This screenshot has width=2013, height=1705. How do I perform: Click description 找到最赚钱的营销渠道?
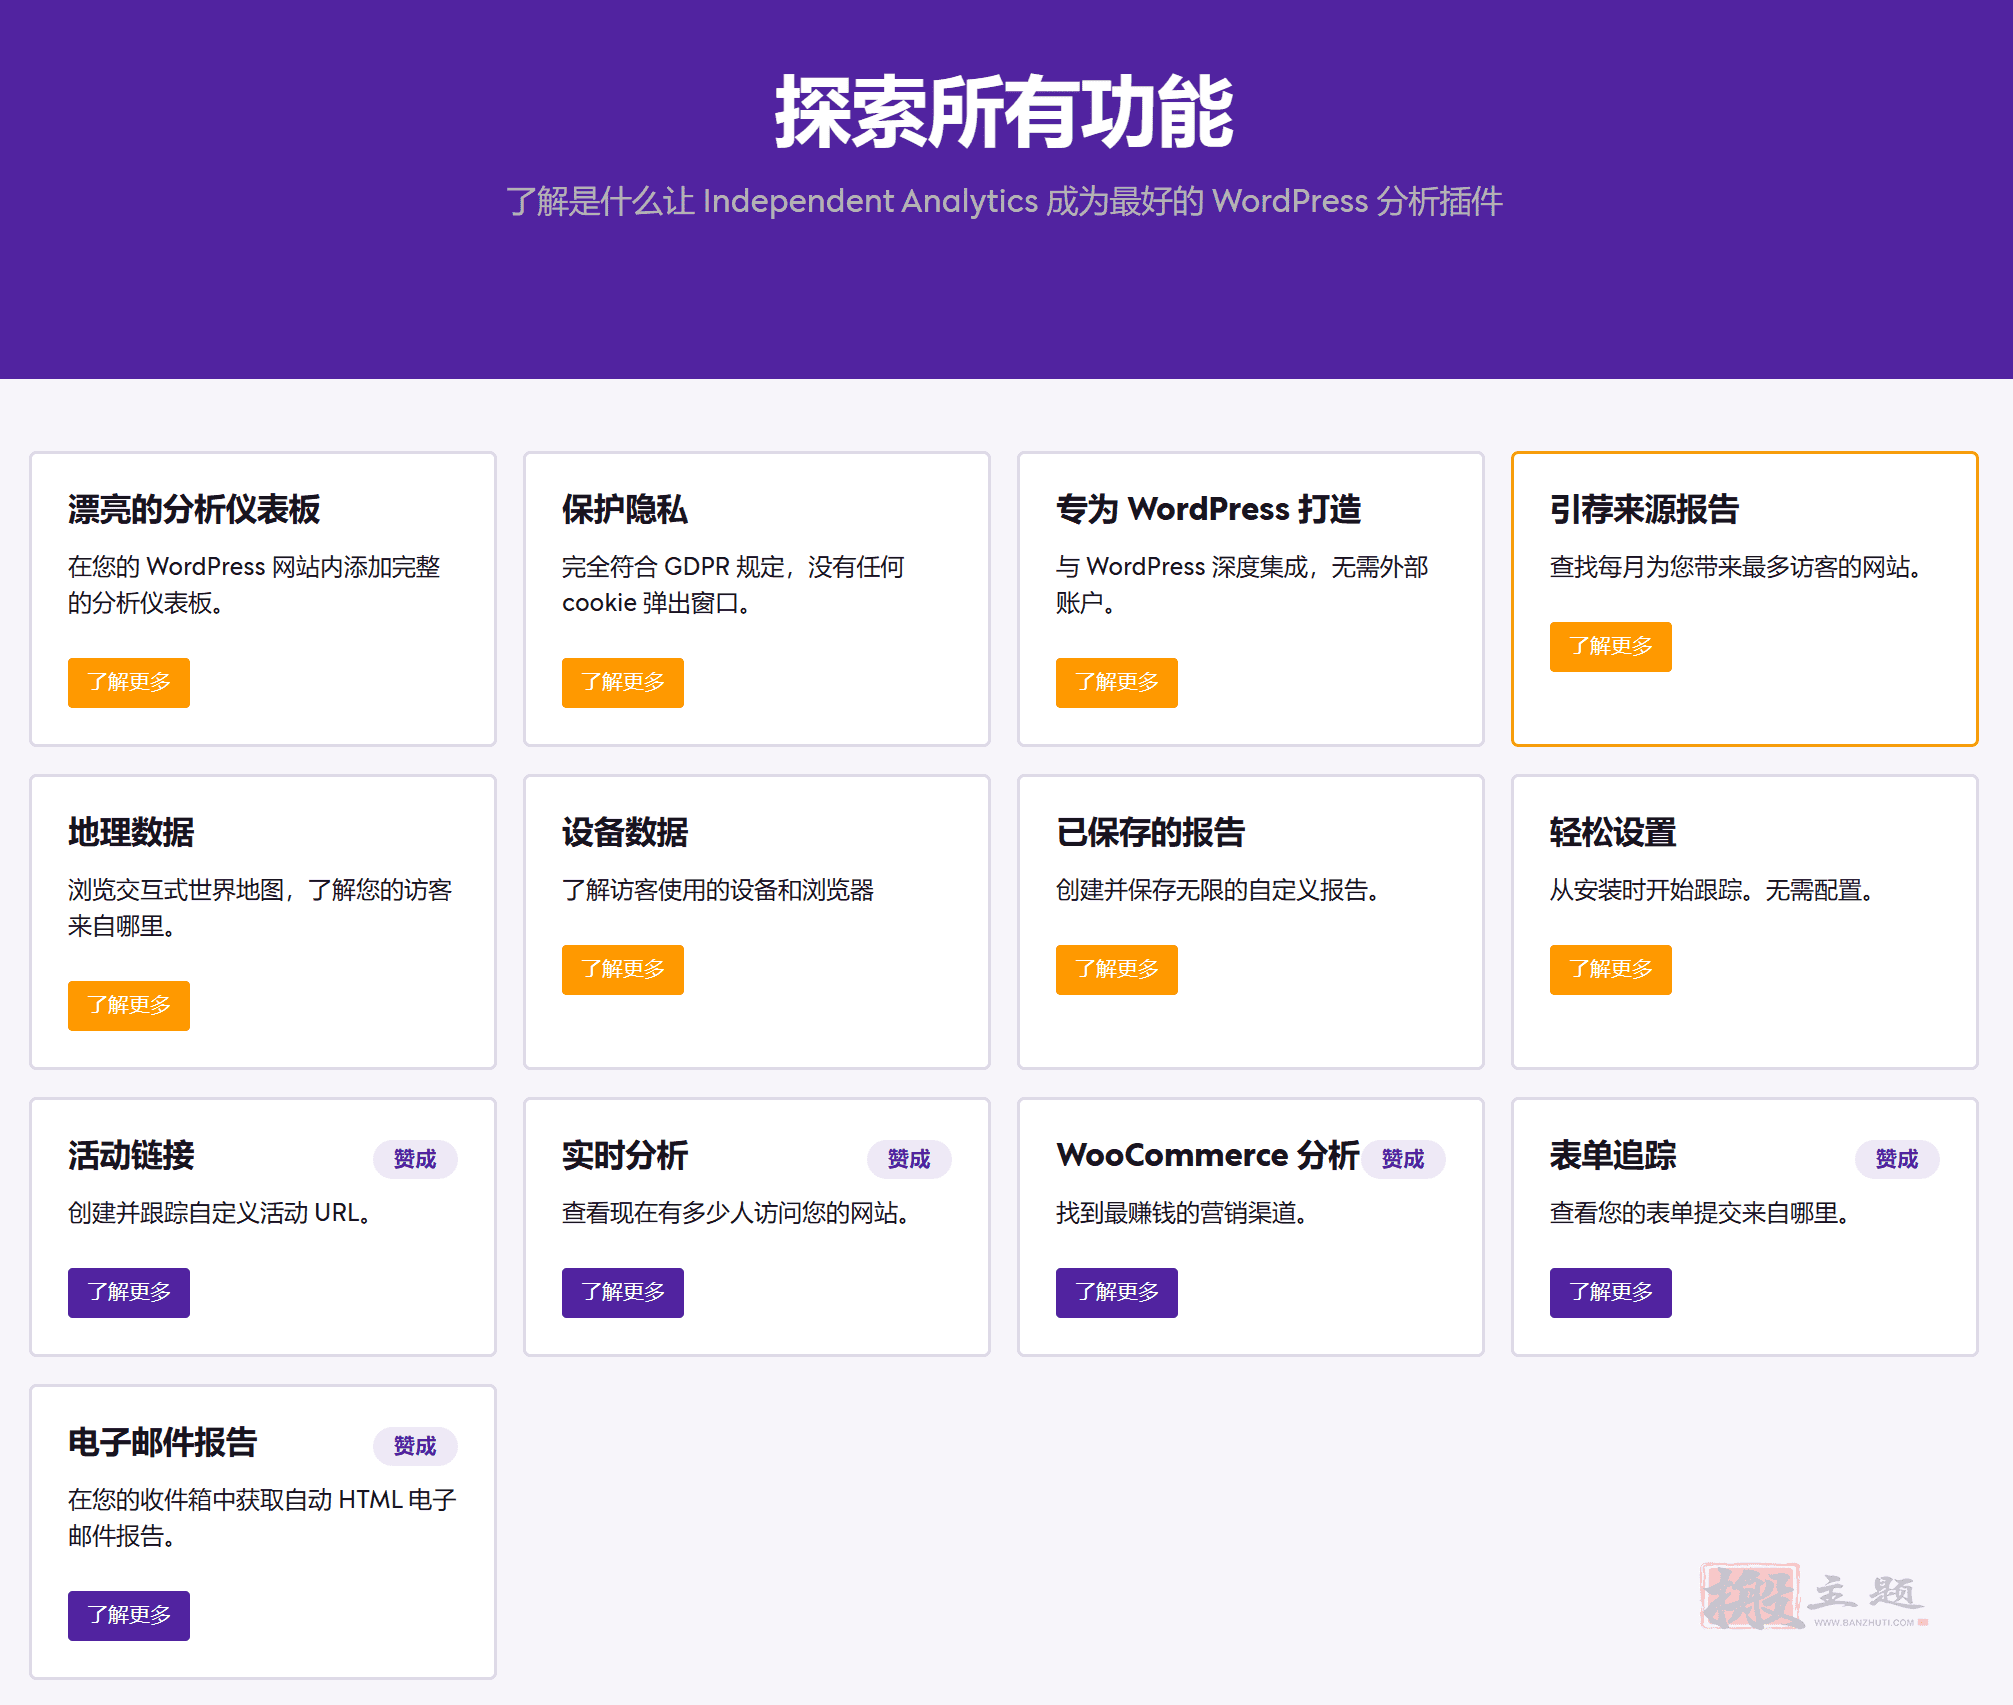1182,1214
